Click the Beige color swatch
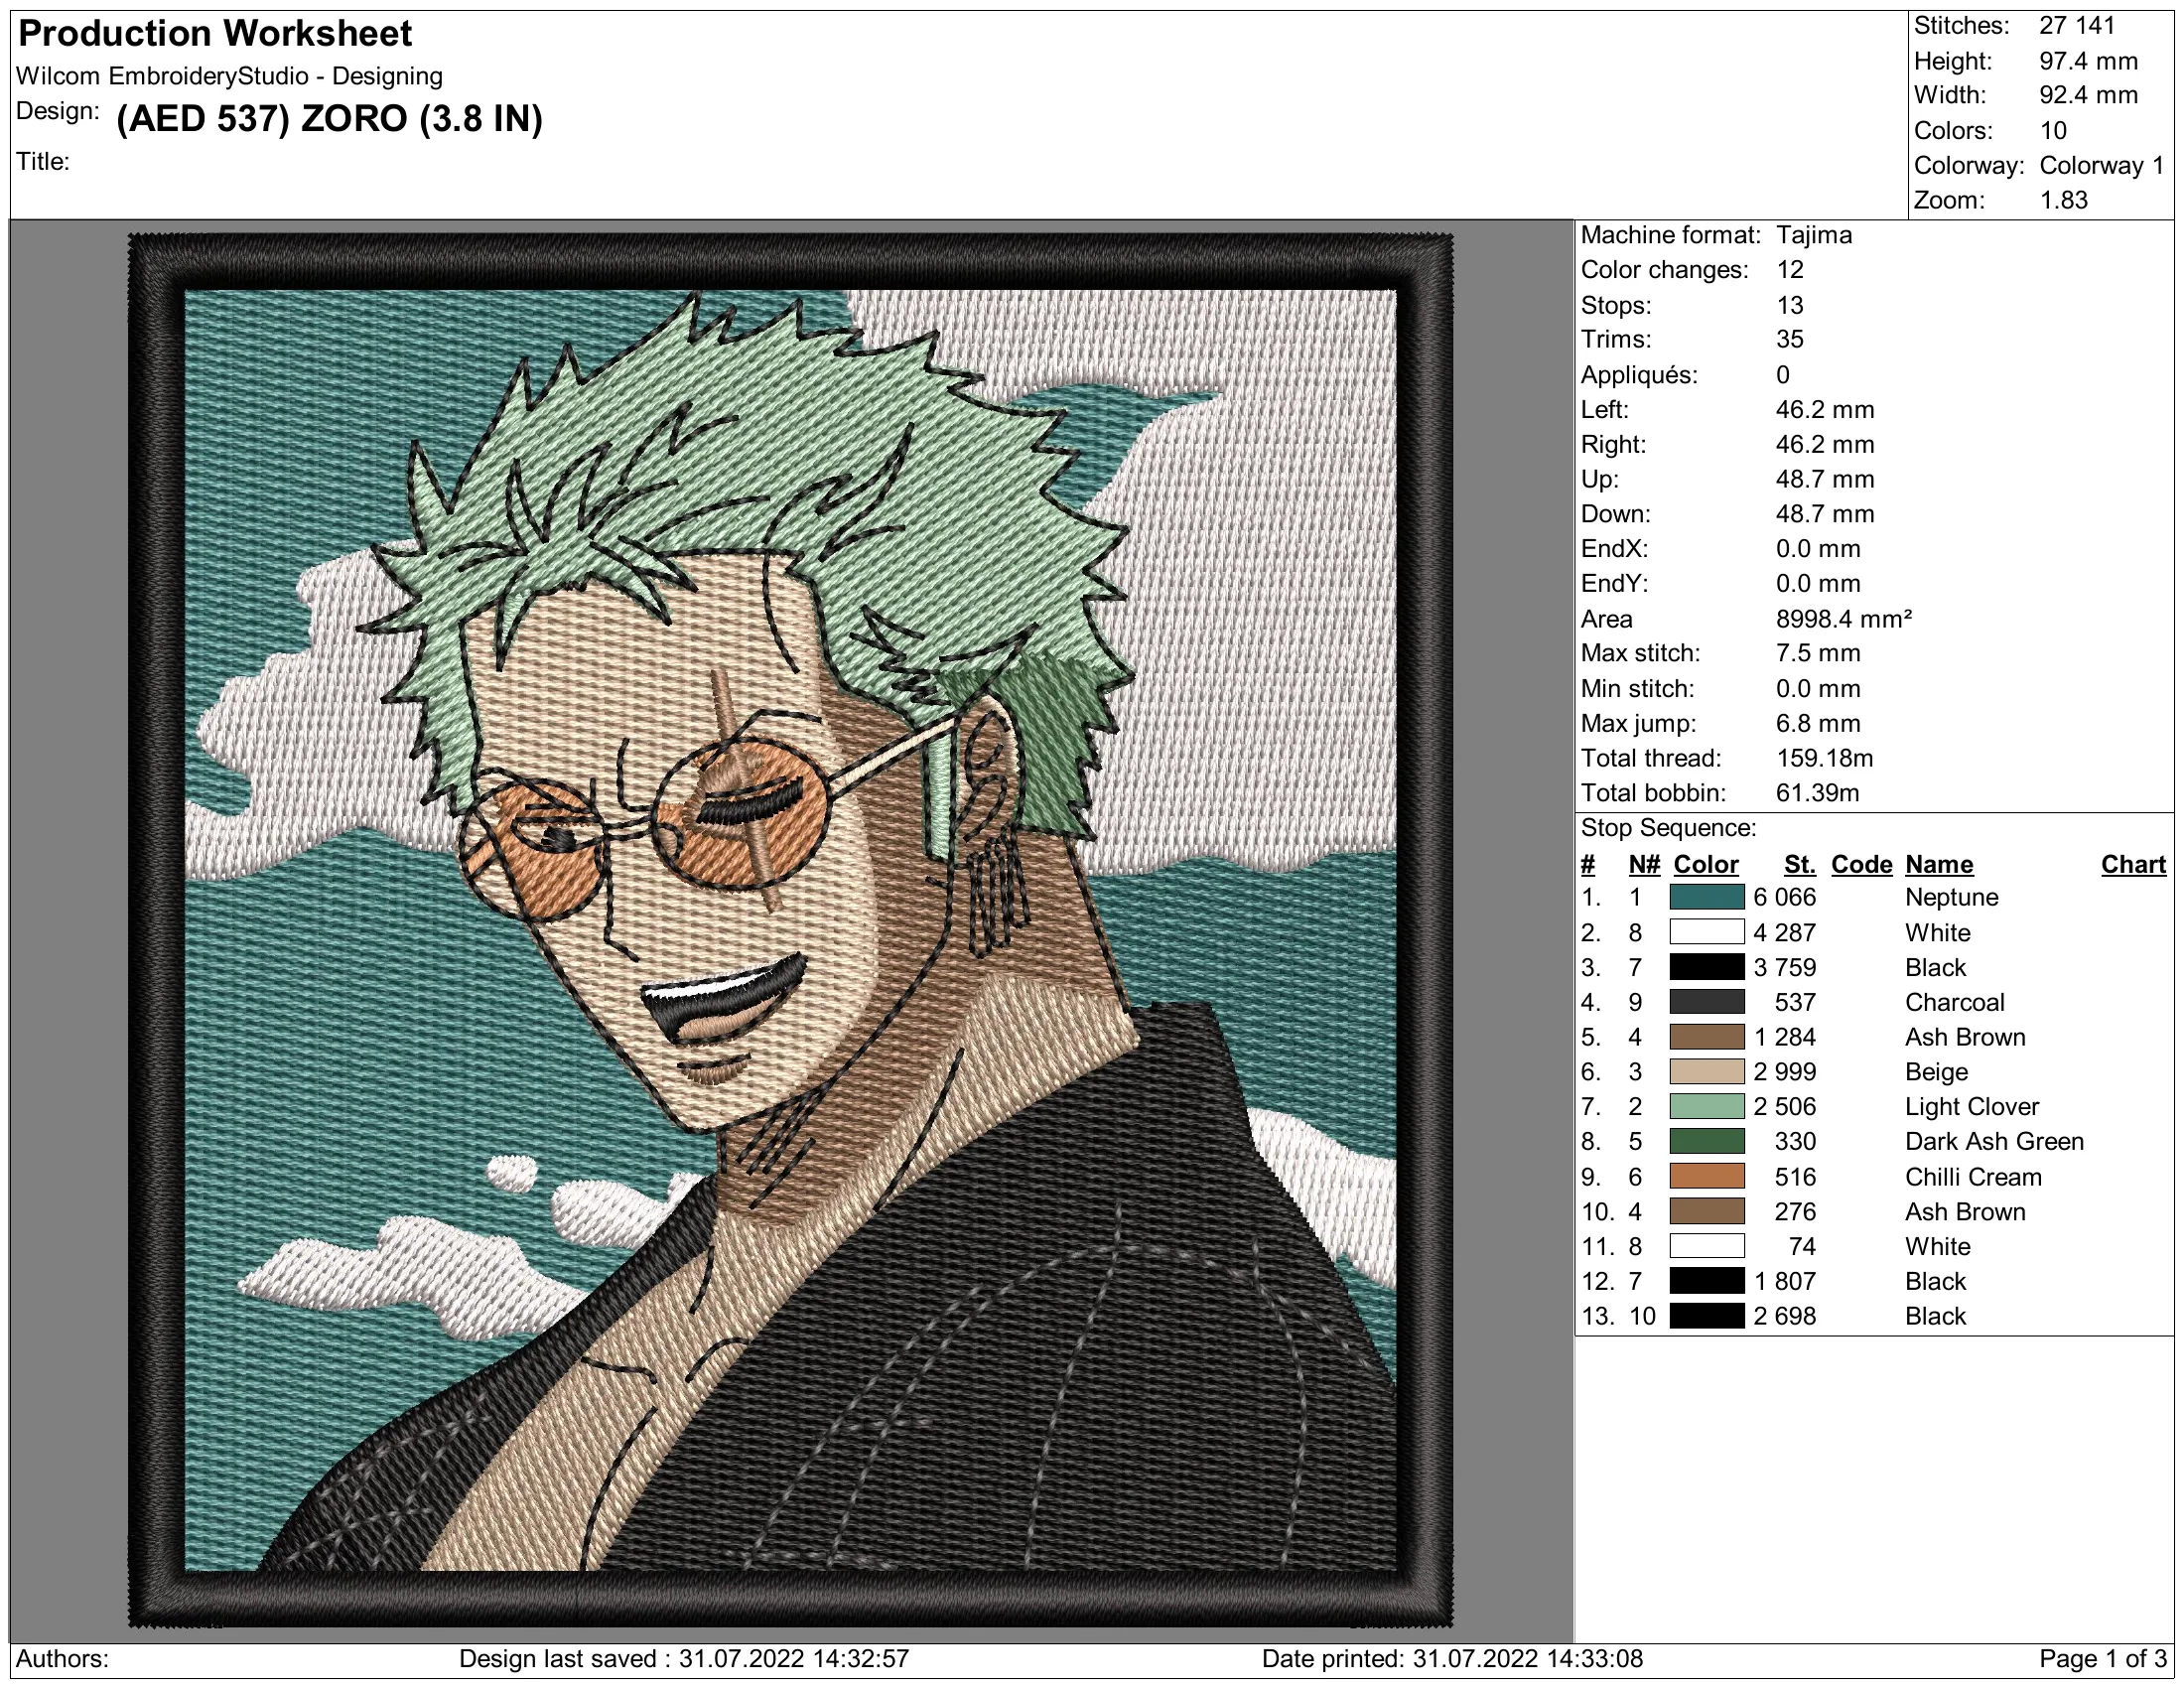 pyautogui.click(x=1707, y=1072)
